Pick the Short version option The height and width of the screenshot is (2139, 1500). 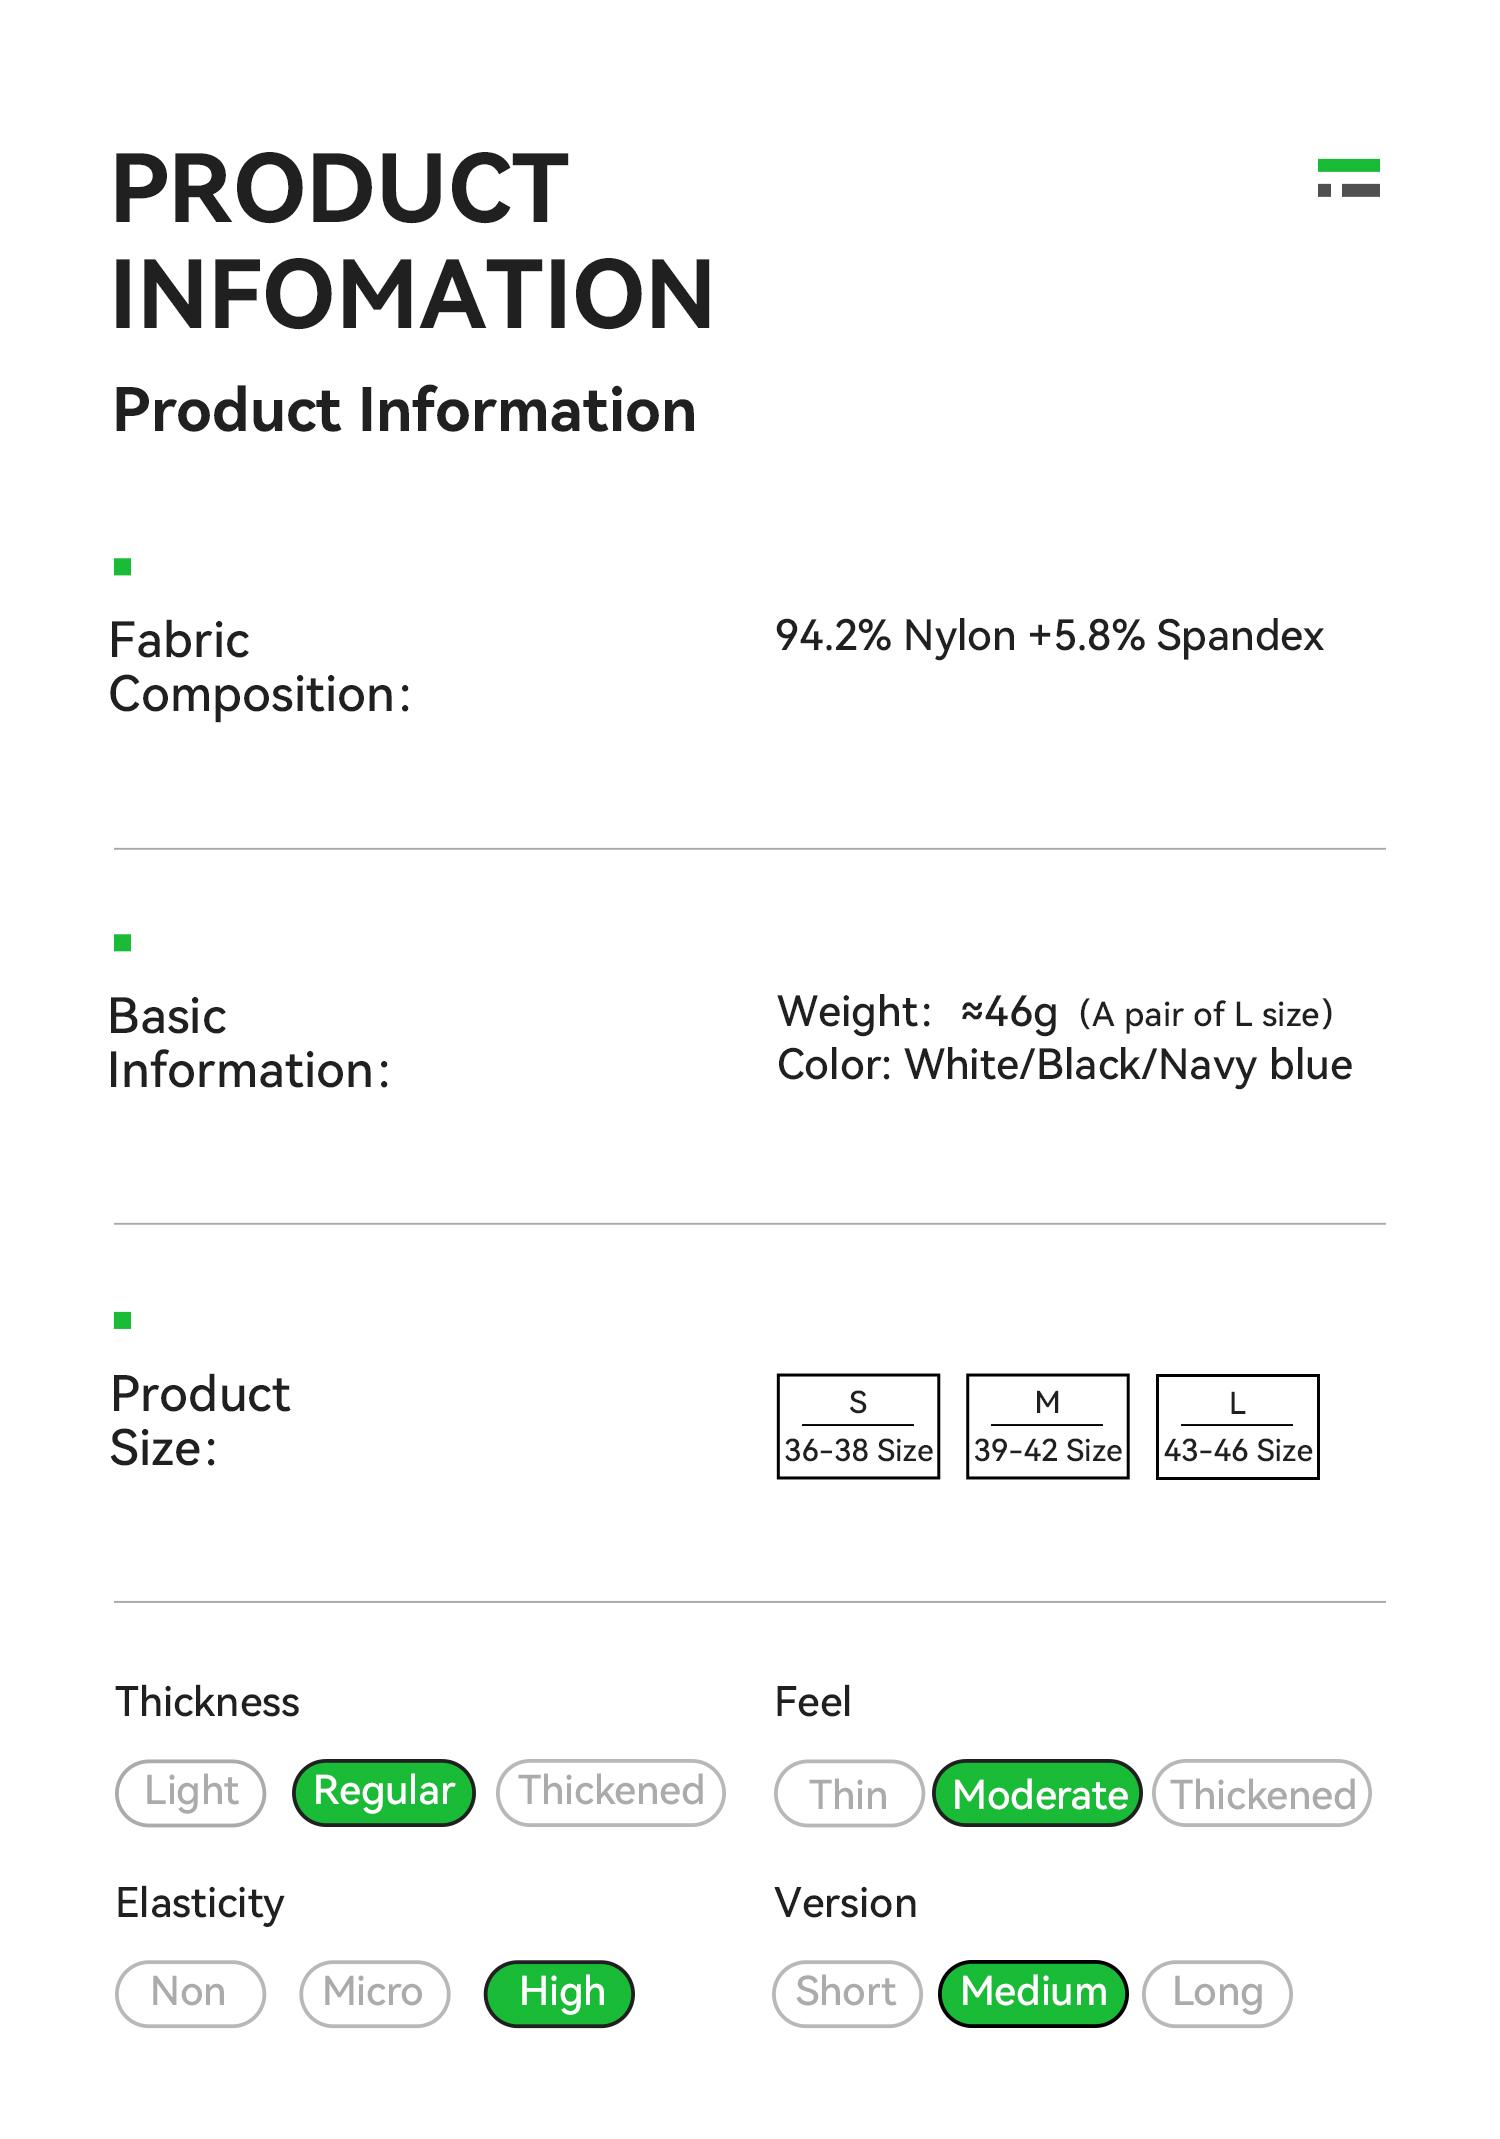point(846,1993)
